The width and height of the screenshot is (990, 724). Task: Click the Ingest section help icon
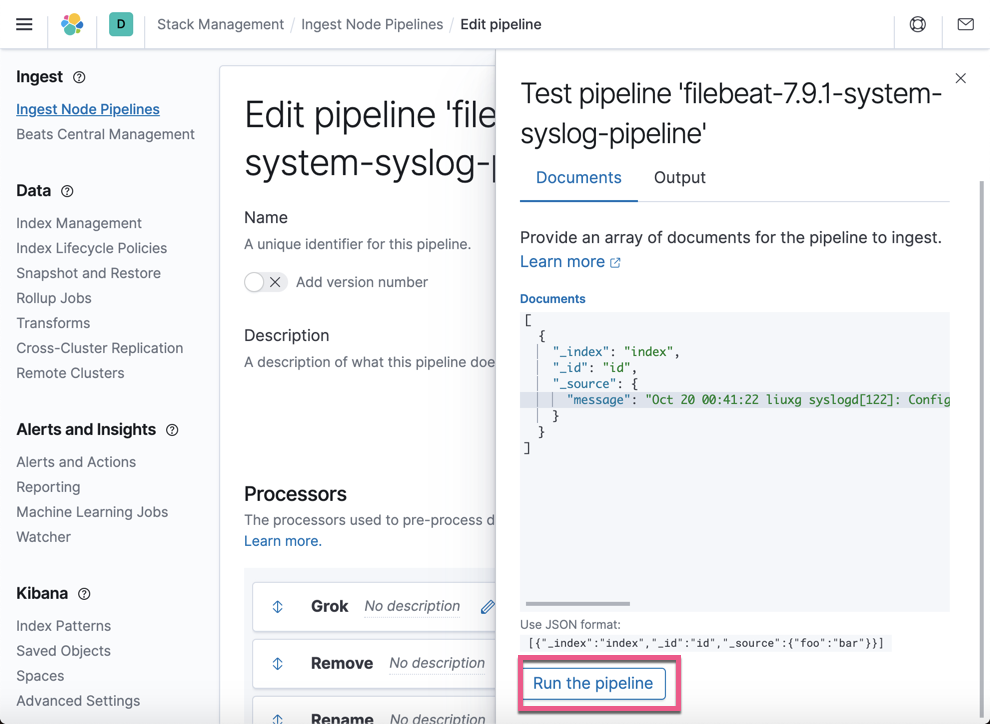79,77
